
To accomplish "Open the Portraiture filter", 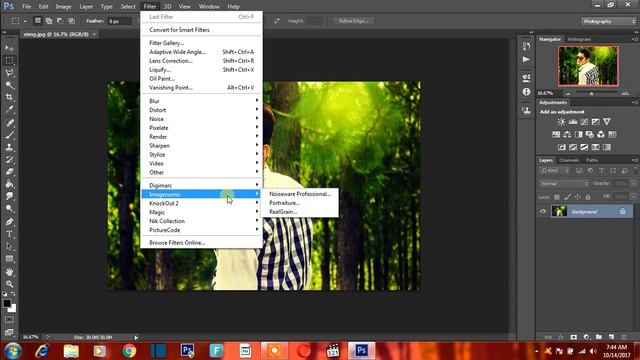I will click(x=300, y=203).
